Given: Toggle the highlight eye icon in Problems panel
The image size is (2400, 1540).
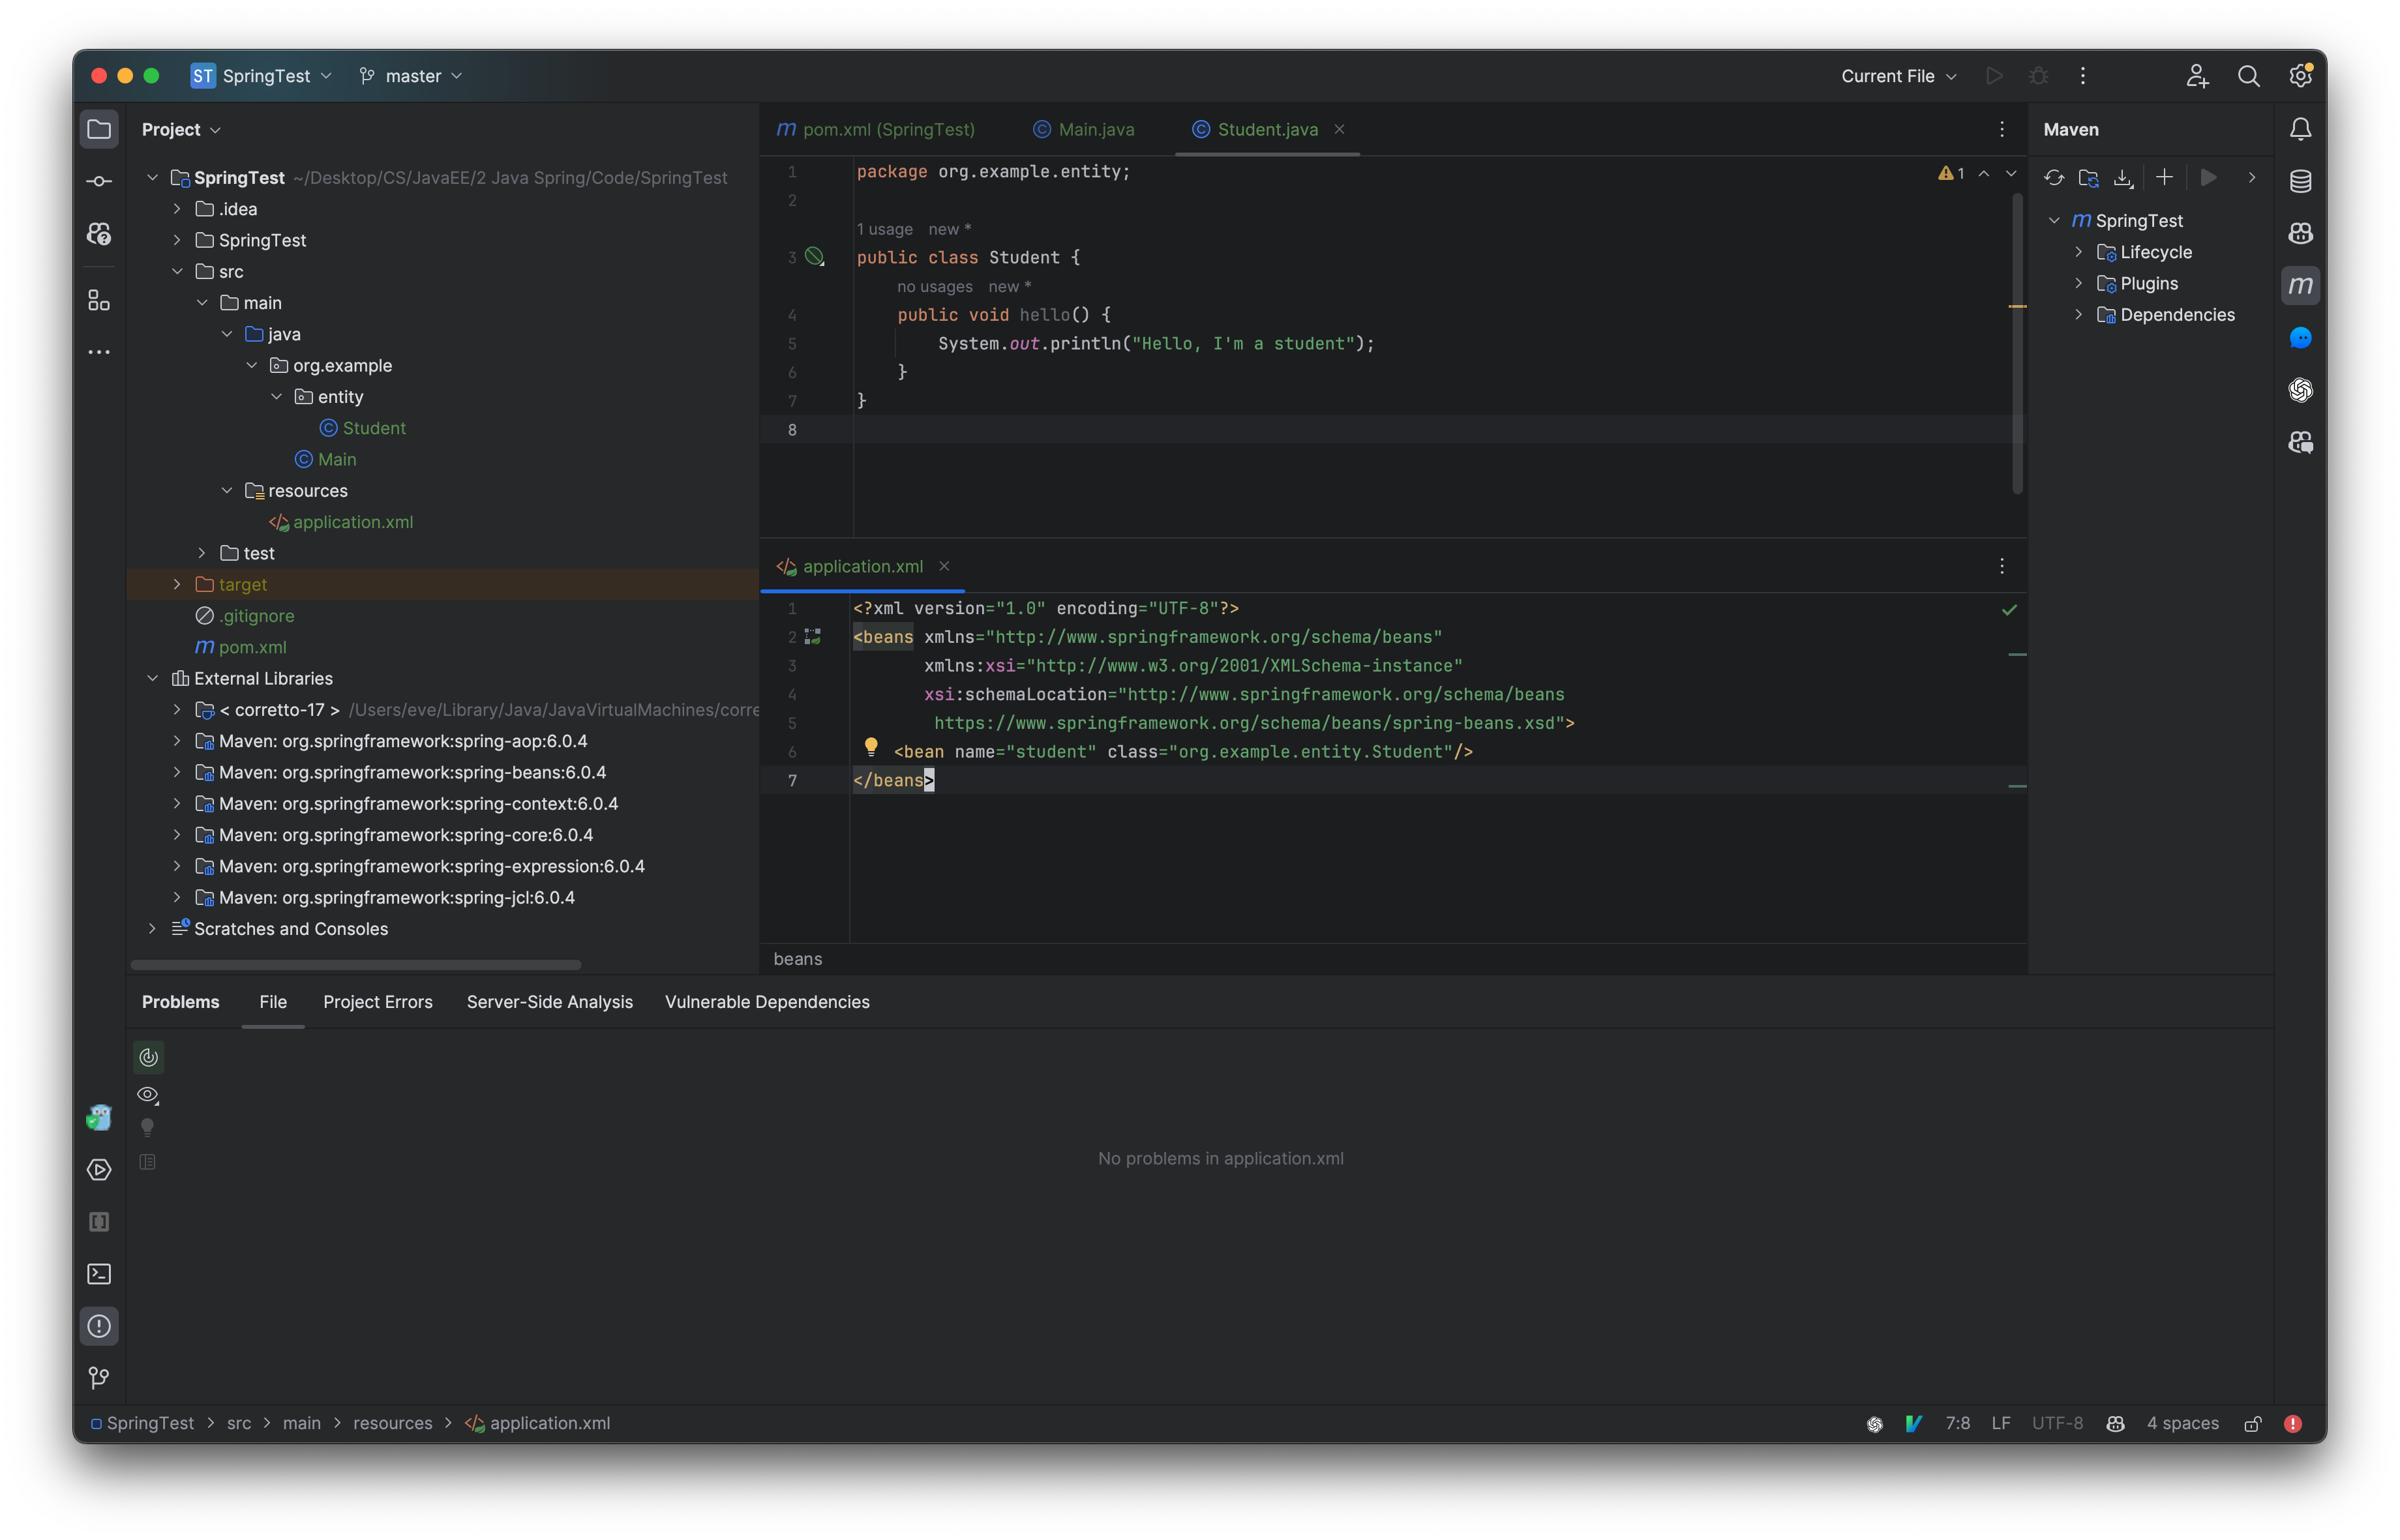Looking at the screenshot, I should pyautogui.click(x=148, y=1095).
